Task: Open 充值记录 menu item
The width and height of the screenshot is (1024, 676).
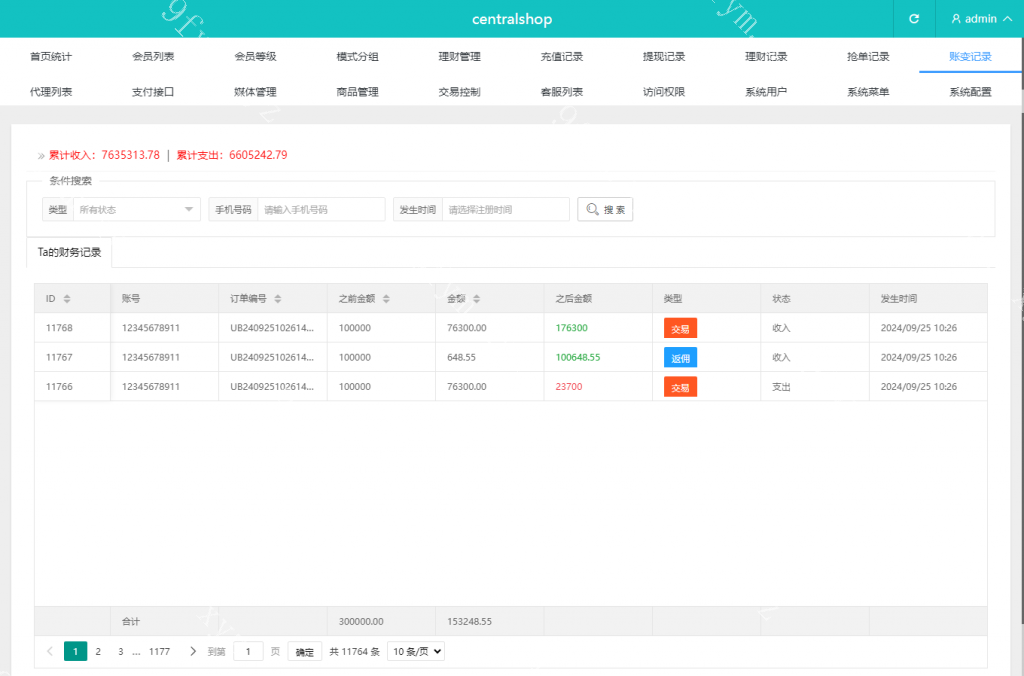Action: click(562, 56)
